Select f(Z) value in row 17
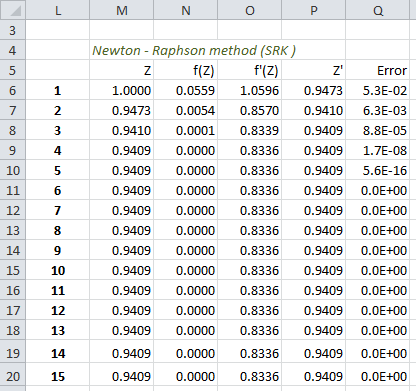Image resolution: width=416 pixels, height=391 pixels. click(x=186, y=310)
